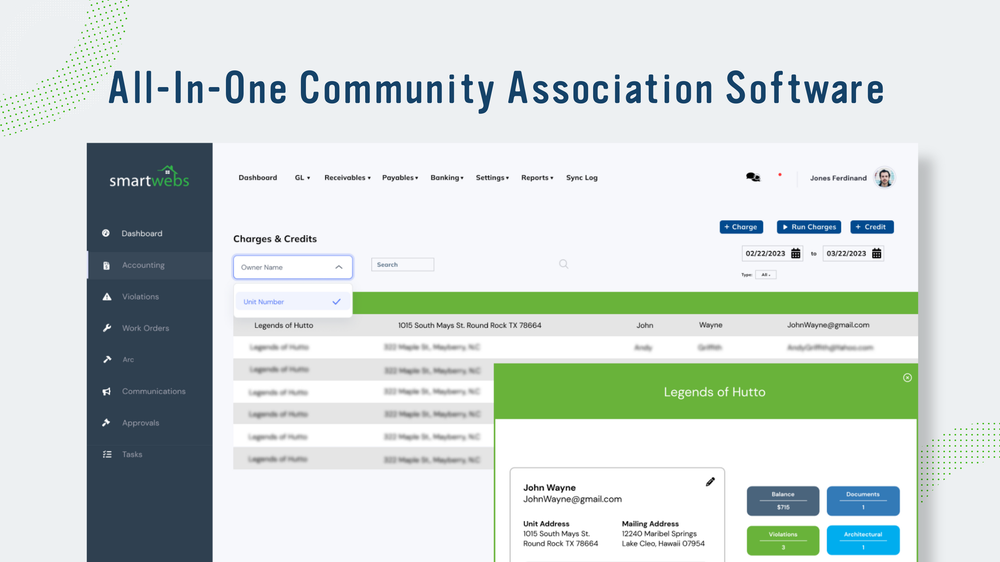Open the Receivables dropdown menu
The image size is (1000, 562).
[x=347, y=178]
